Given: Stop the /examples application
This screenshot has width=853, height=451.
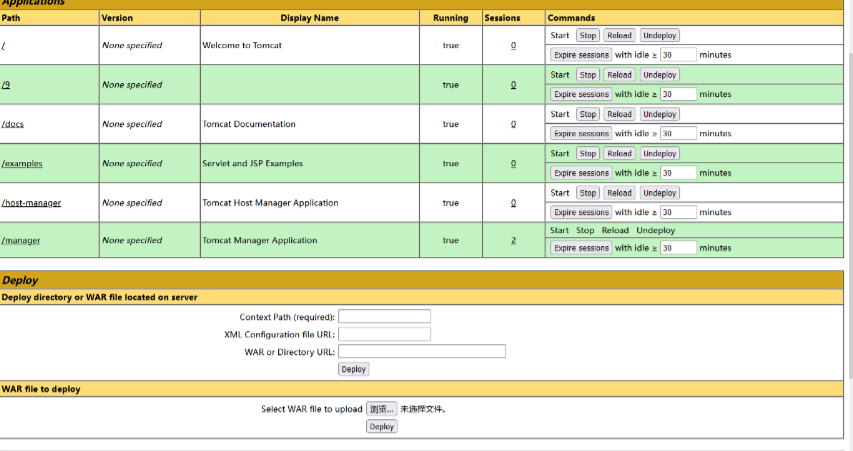Looking at the screenshot, I should [588, 153].
